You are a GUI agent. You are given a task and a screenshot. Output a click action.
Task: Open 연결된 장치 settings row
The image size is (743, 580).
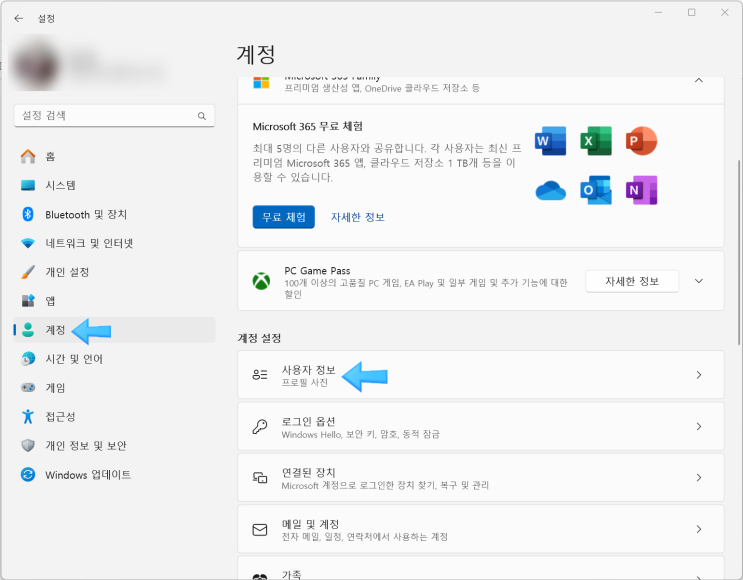click(480, 478)
